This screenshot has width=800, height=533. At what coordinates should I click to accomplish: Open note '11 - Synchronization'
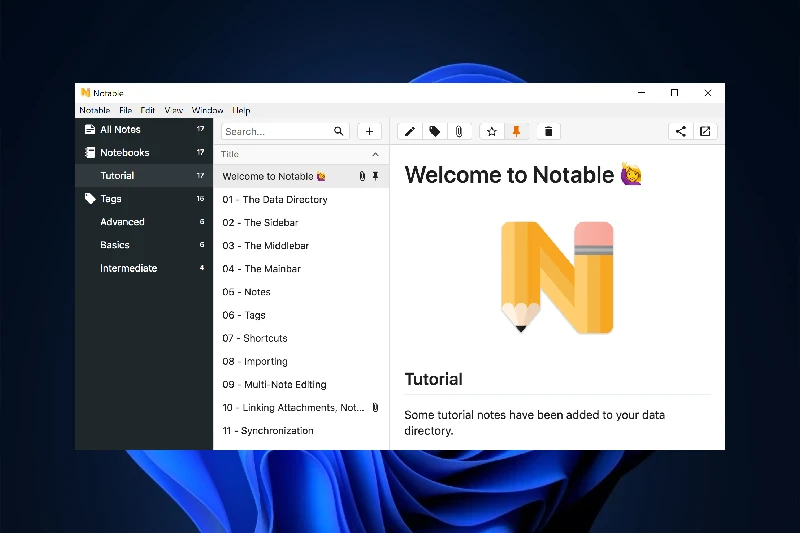(301, 430)
